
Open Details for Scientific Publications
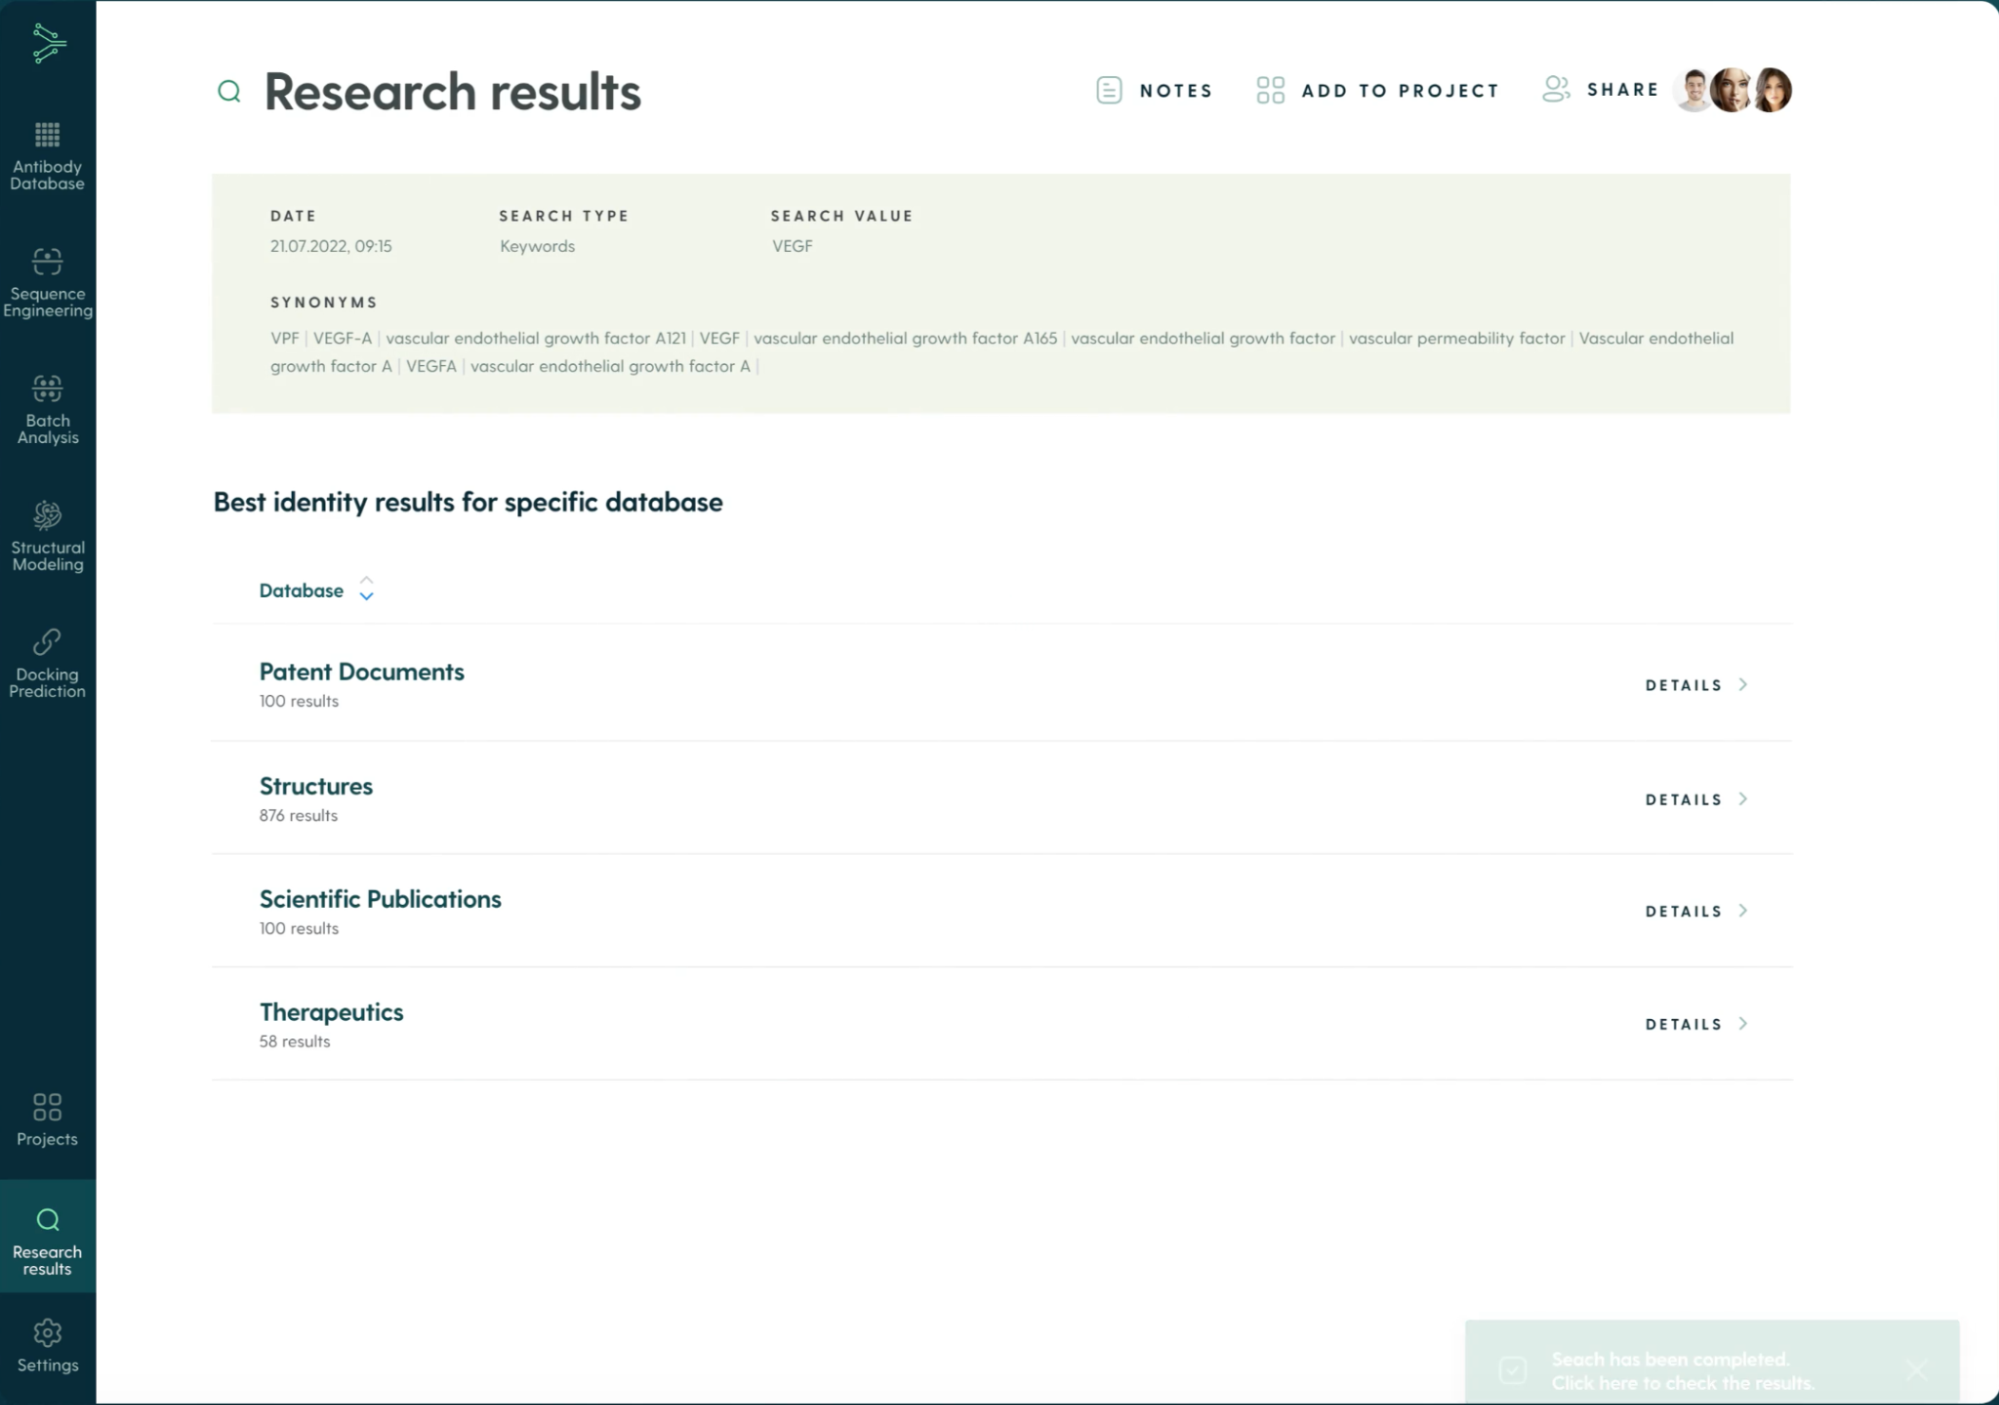pyautogui.click(x=1696, y=911)
